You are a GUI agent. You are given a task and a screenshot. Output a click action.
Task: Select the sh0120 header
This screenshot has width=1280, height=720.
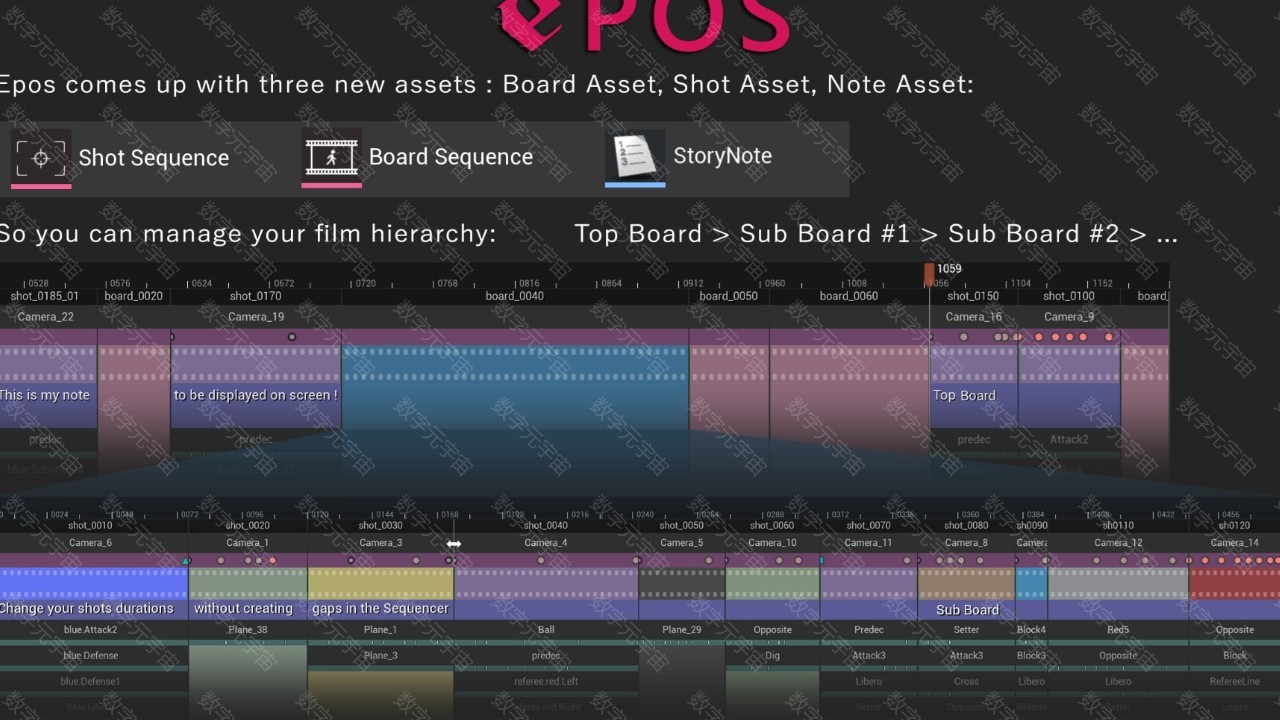pyautogui.click(x=1234, y=525)
